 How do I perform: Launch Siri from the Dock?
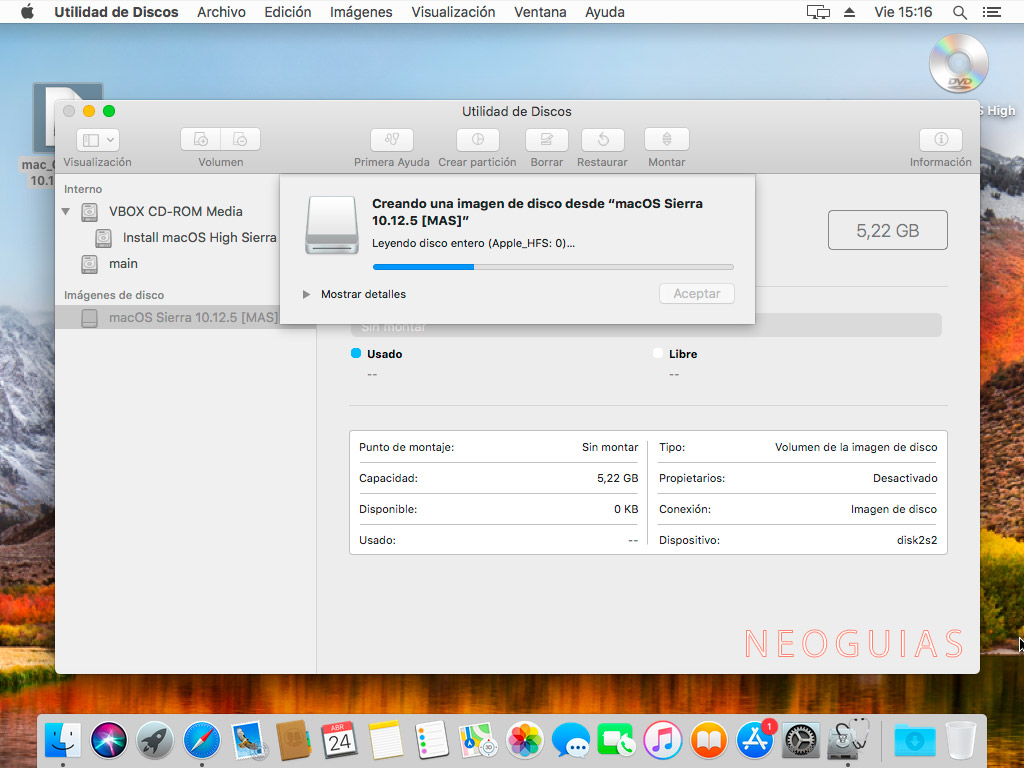(108, 741)
